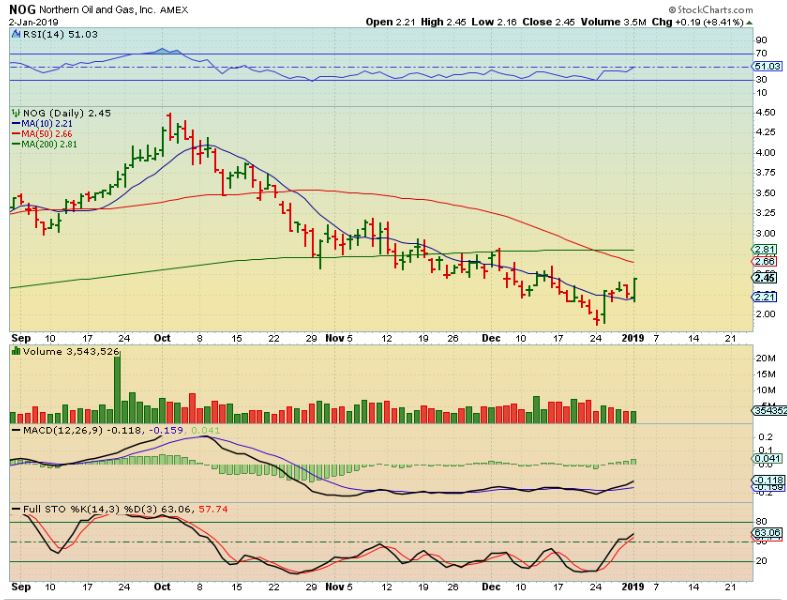
Task: Click the chart date '2-Jan-2019'
Action: [x=34, y=23]
